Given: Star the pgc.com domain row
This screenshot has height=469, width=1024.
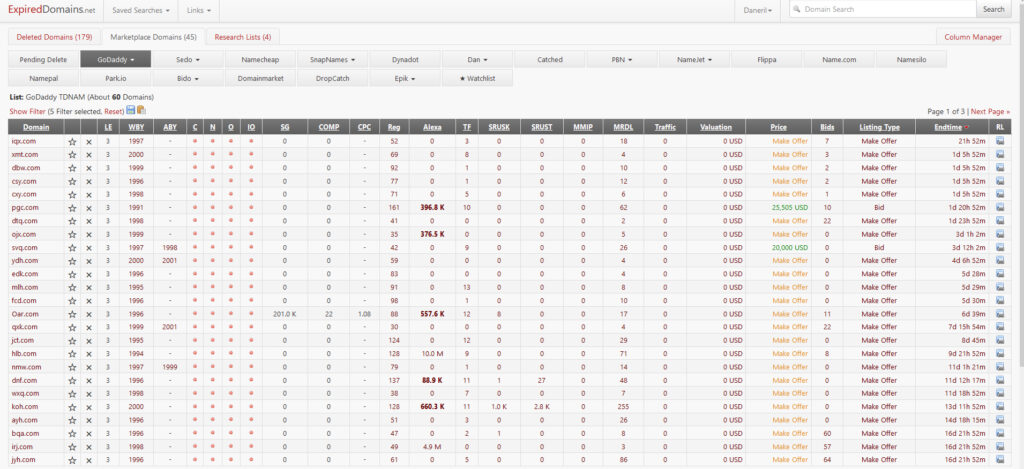Looking at the screenshot, I should pyautogui.click(x=72, y=208).
